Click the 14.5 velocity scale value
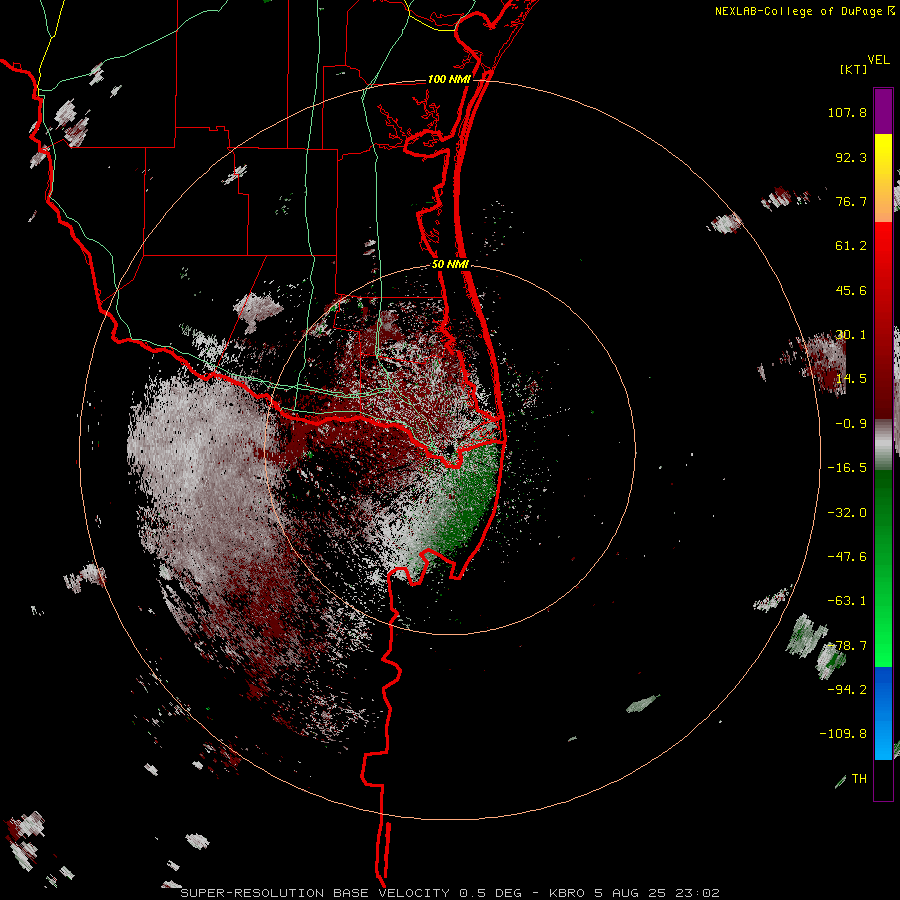900x900 pixels. 851,379
